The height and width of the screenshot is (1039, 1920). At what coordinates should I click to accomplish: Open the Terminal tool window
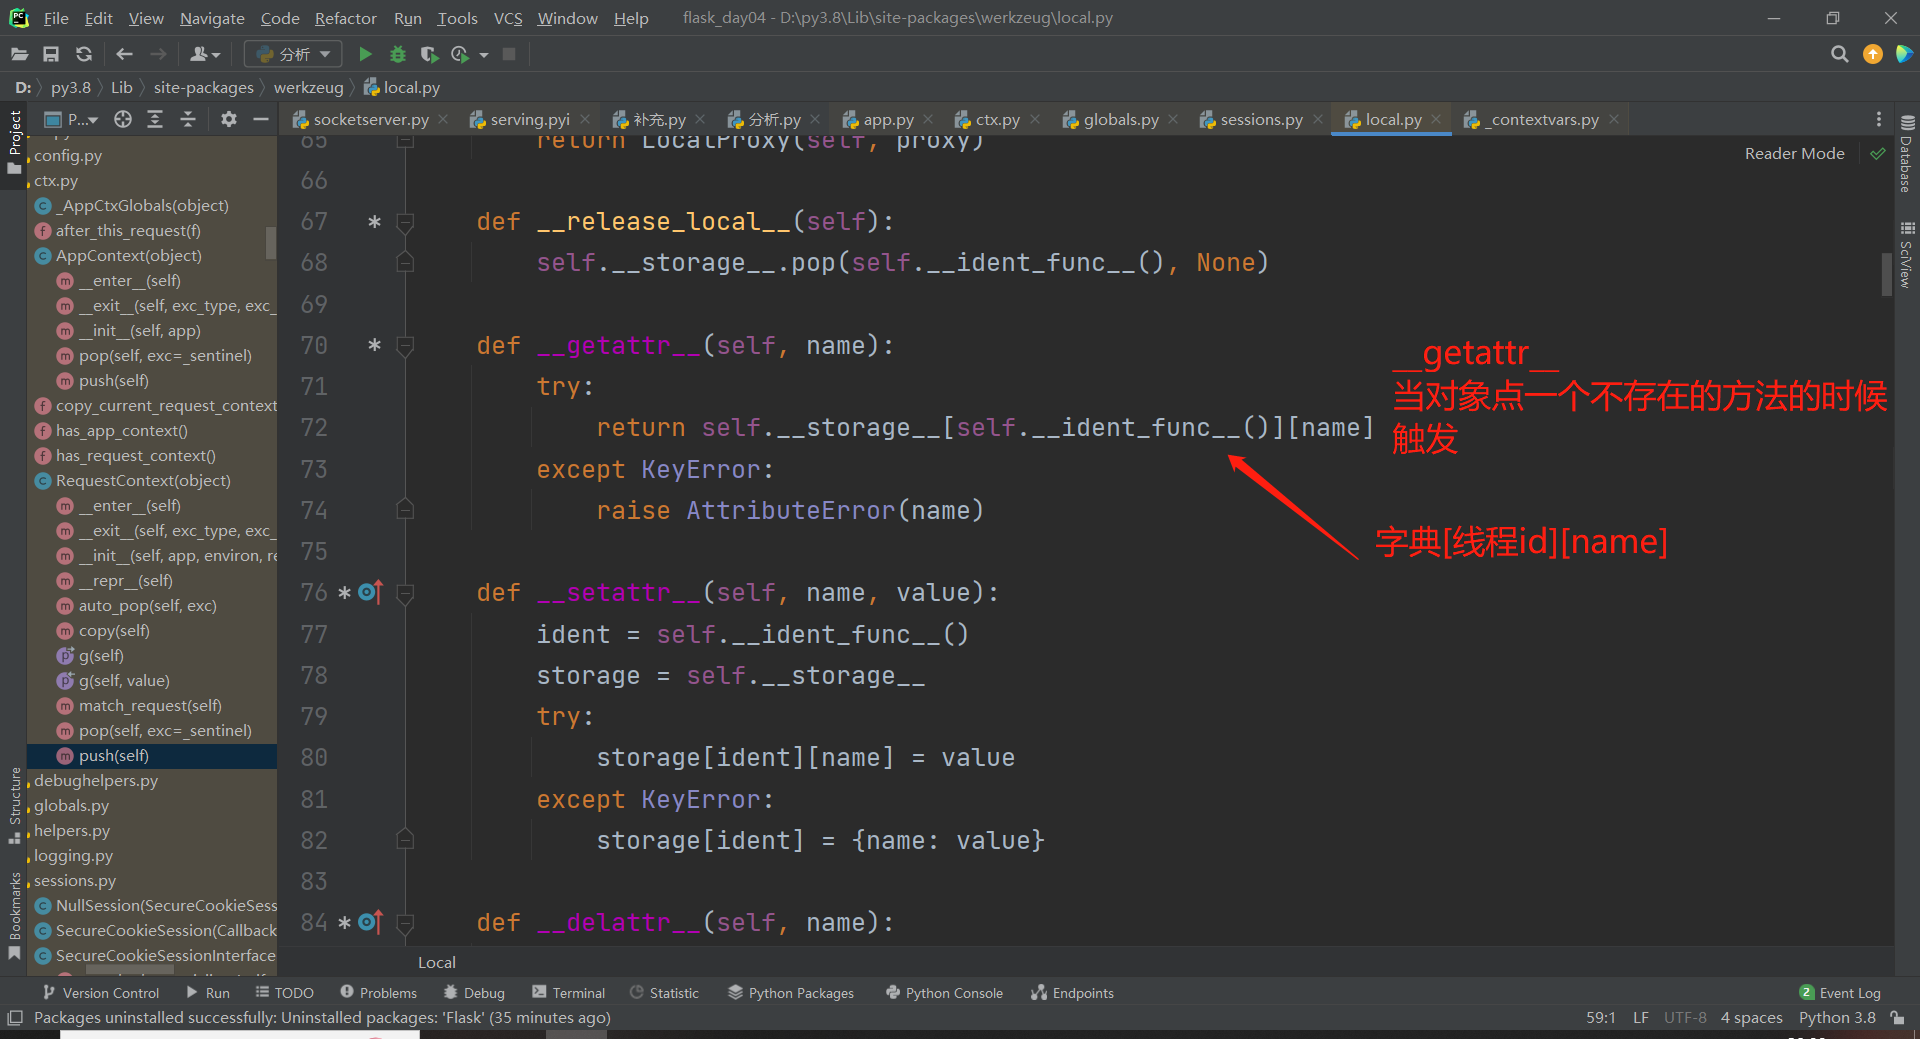click(568, 992)
